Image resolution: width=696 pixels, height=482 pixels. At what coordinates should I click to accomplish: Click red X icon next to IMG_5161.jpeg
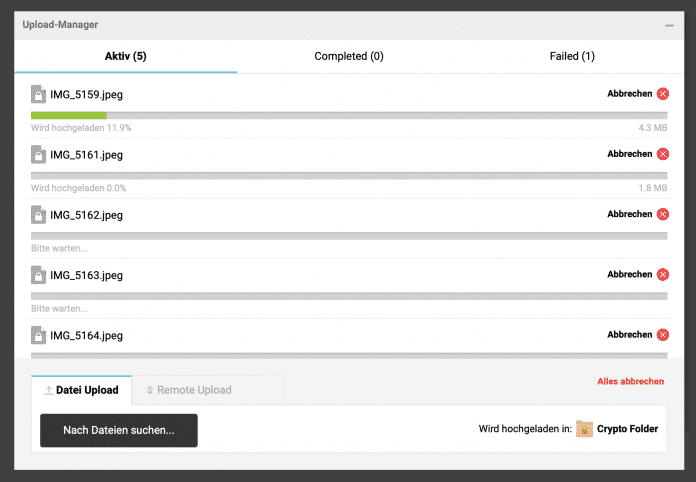[x=662, y=154]
